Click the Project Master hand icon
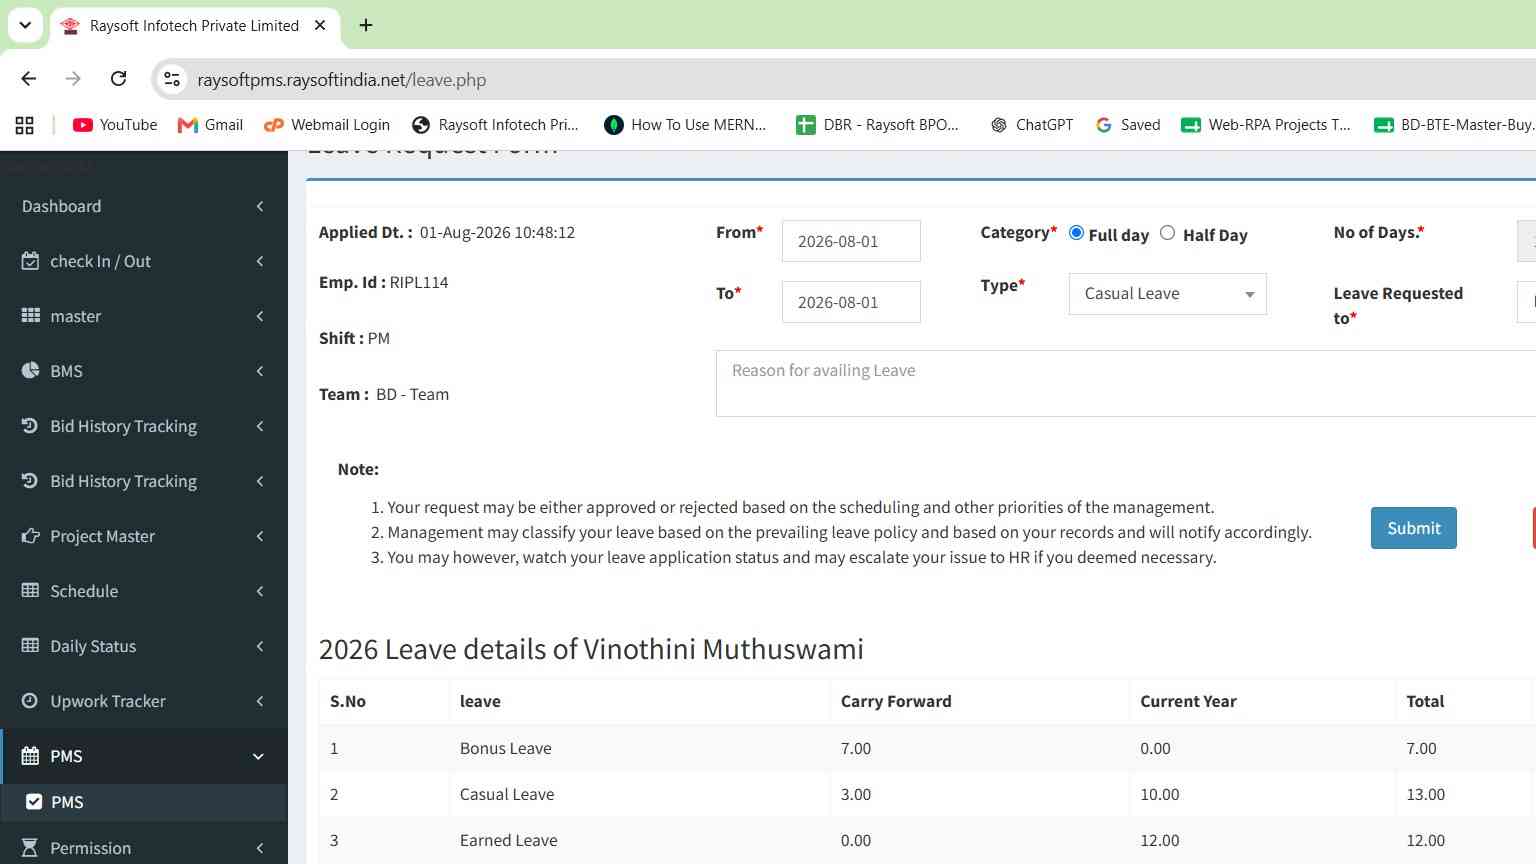1536x864 pixels. pyautogui.click(x=30, y=536)
